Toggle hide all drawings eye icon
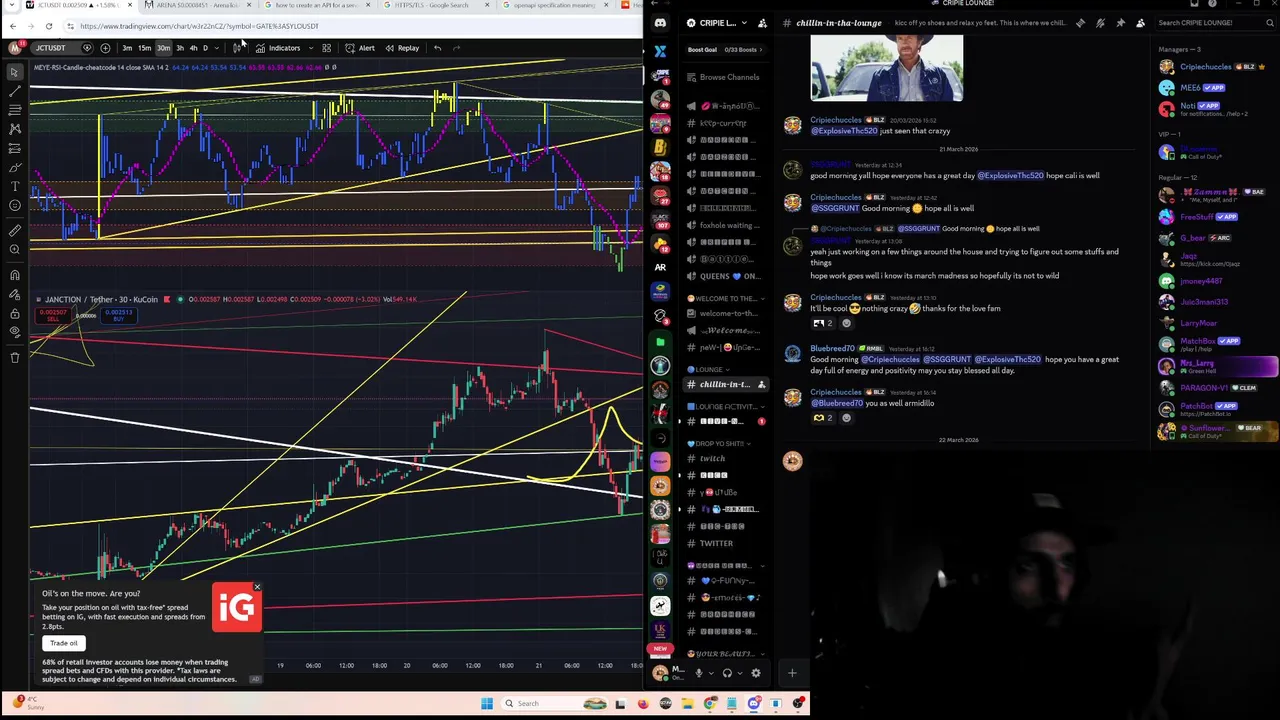The image size is (1280, 720). (14, 332)
